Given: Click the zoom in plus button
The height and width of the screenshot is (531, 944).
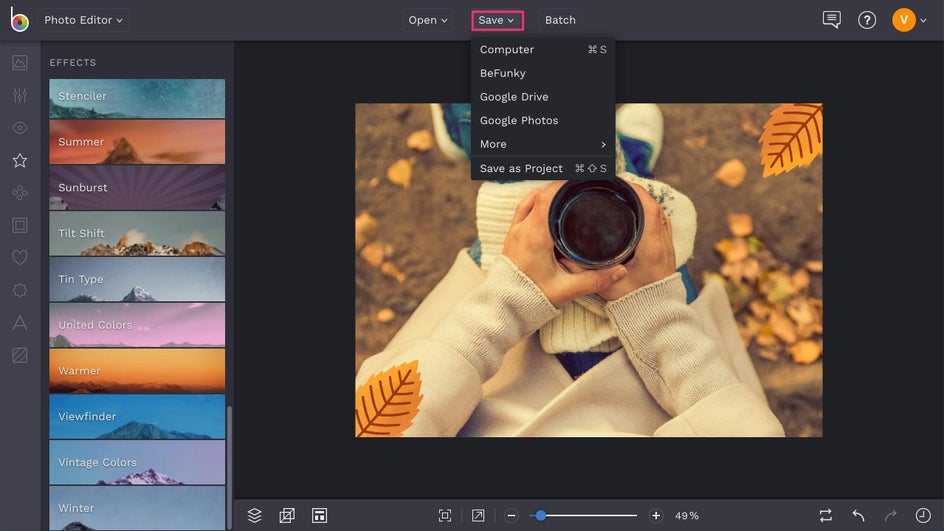Looking at the screenshot, I should tap(656, 515).
